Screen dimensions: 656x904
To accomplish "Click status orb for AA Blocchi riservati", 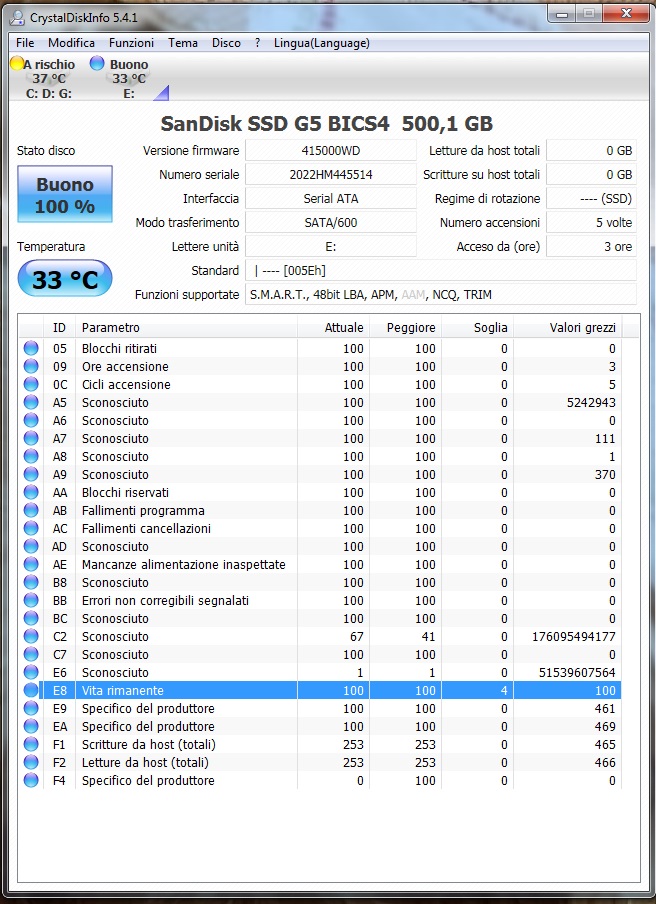I will pyautogui.click(x=31, y=492).
